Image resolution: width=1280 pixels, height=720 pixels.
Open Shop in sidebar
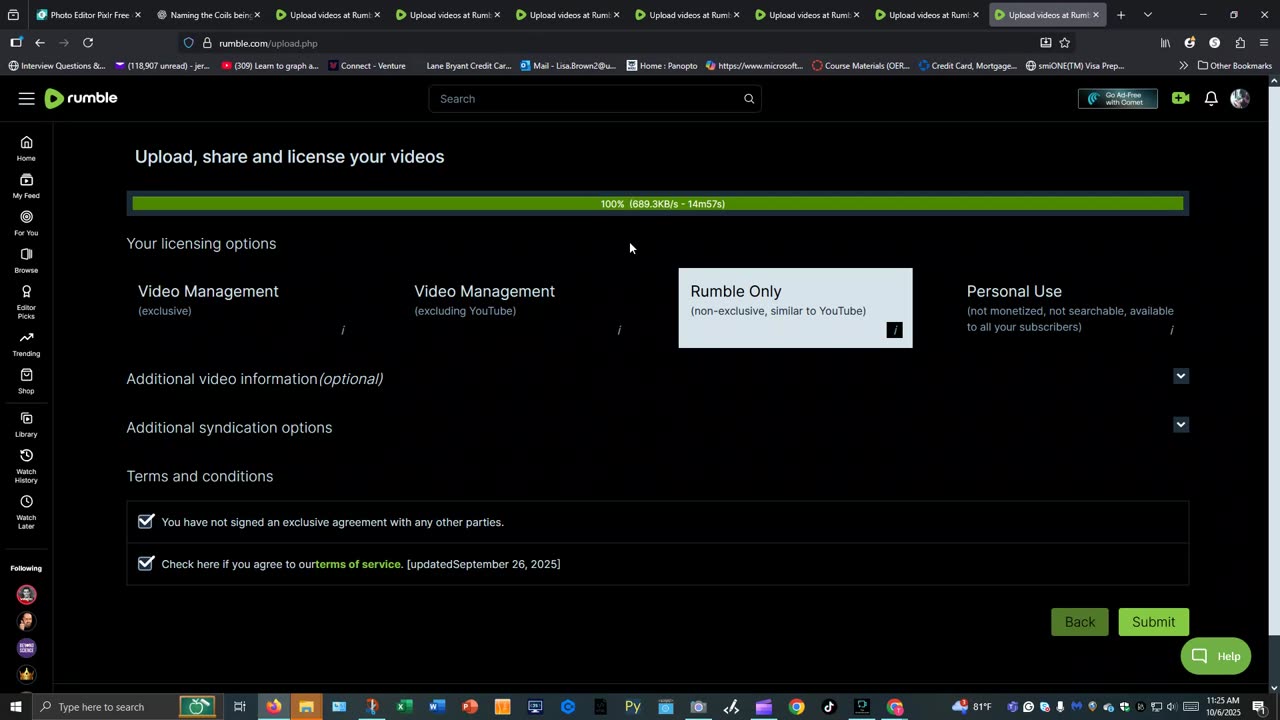26,381
